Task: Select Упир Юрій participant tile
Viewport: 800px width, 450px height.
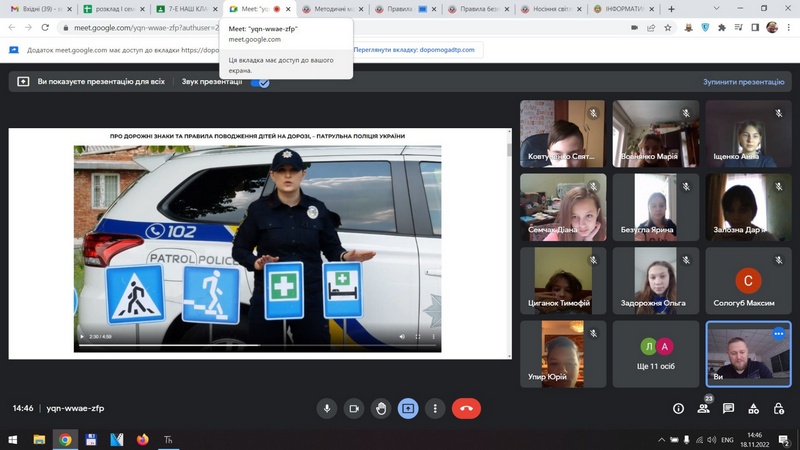Action: (563, 354)
